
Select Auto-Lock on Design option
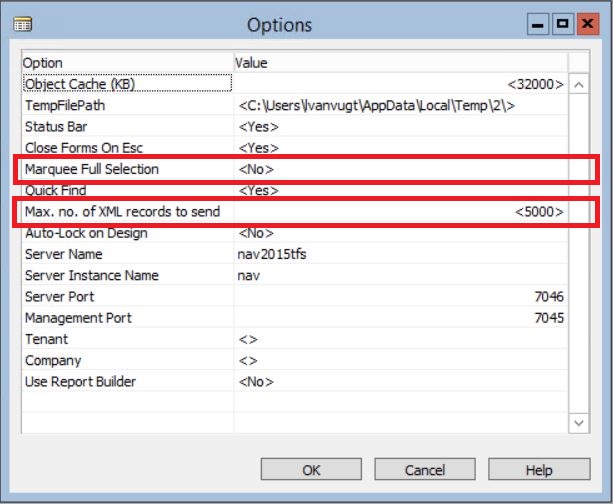tap(127, 233)
